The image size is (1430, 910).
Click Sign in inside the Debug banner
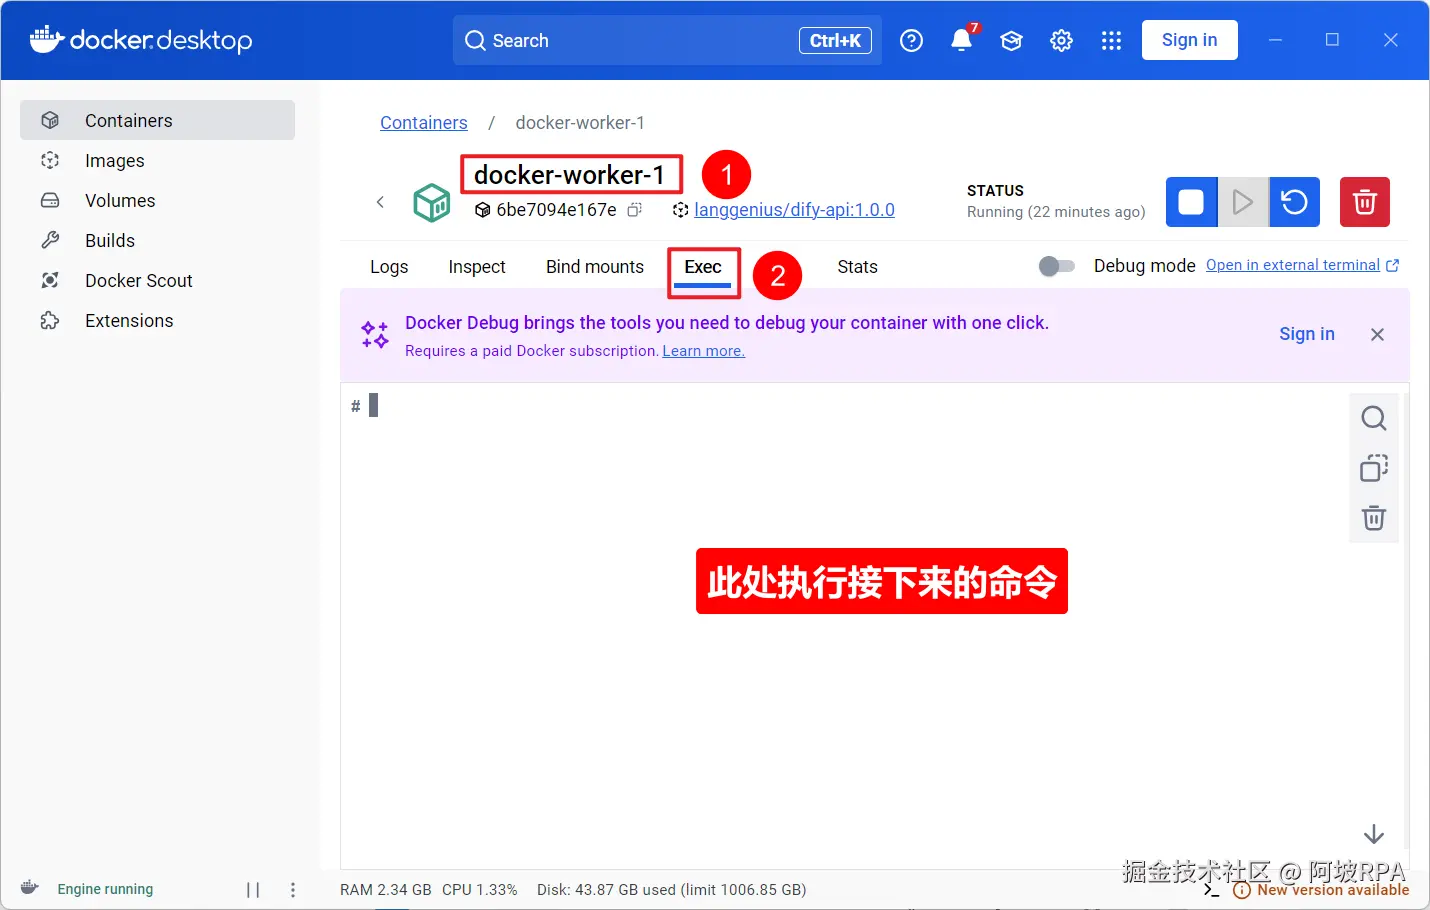(1307, 334)
